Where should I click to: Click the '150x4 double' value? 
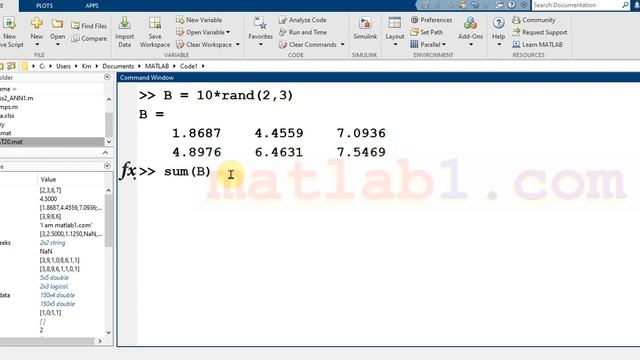[57, 295]
